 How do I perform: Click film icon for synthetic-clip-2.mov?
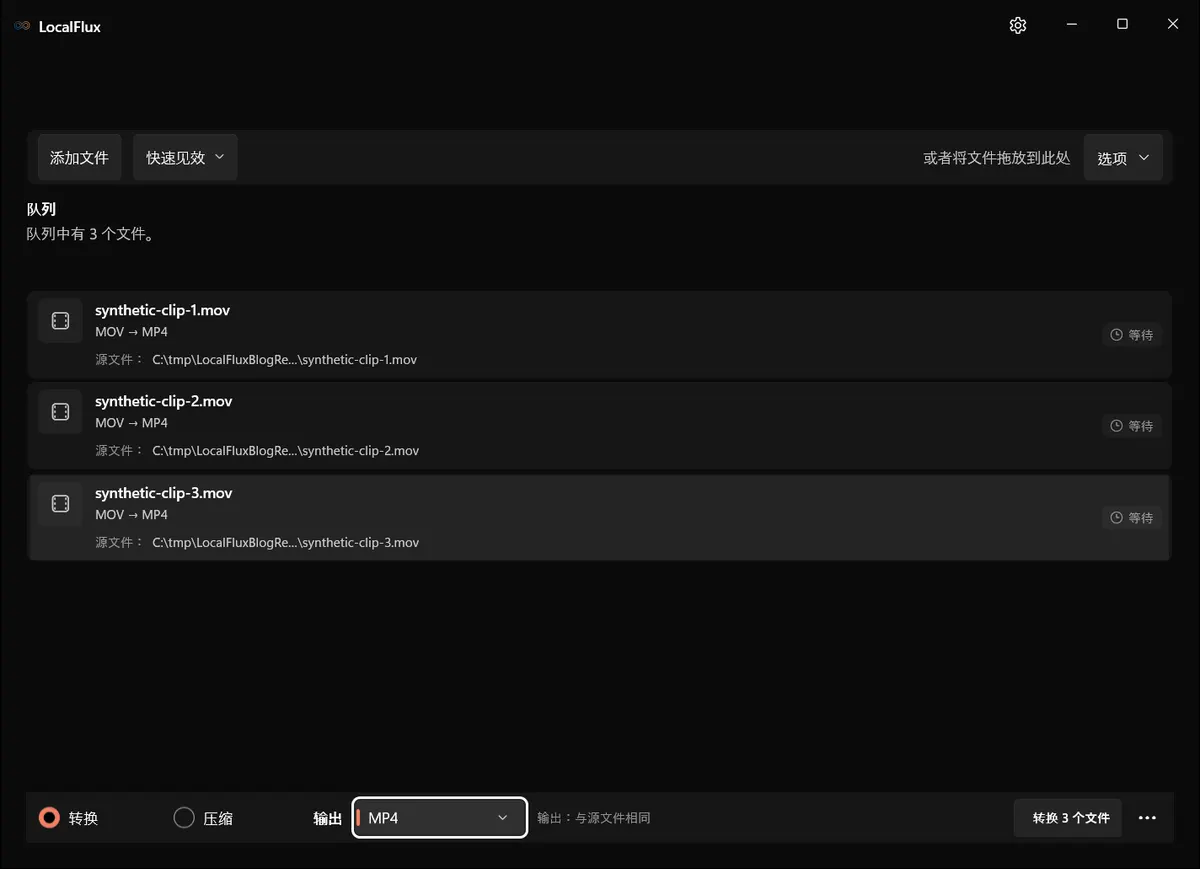[60, 412]
